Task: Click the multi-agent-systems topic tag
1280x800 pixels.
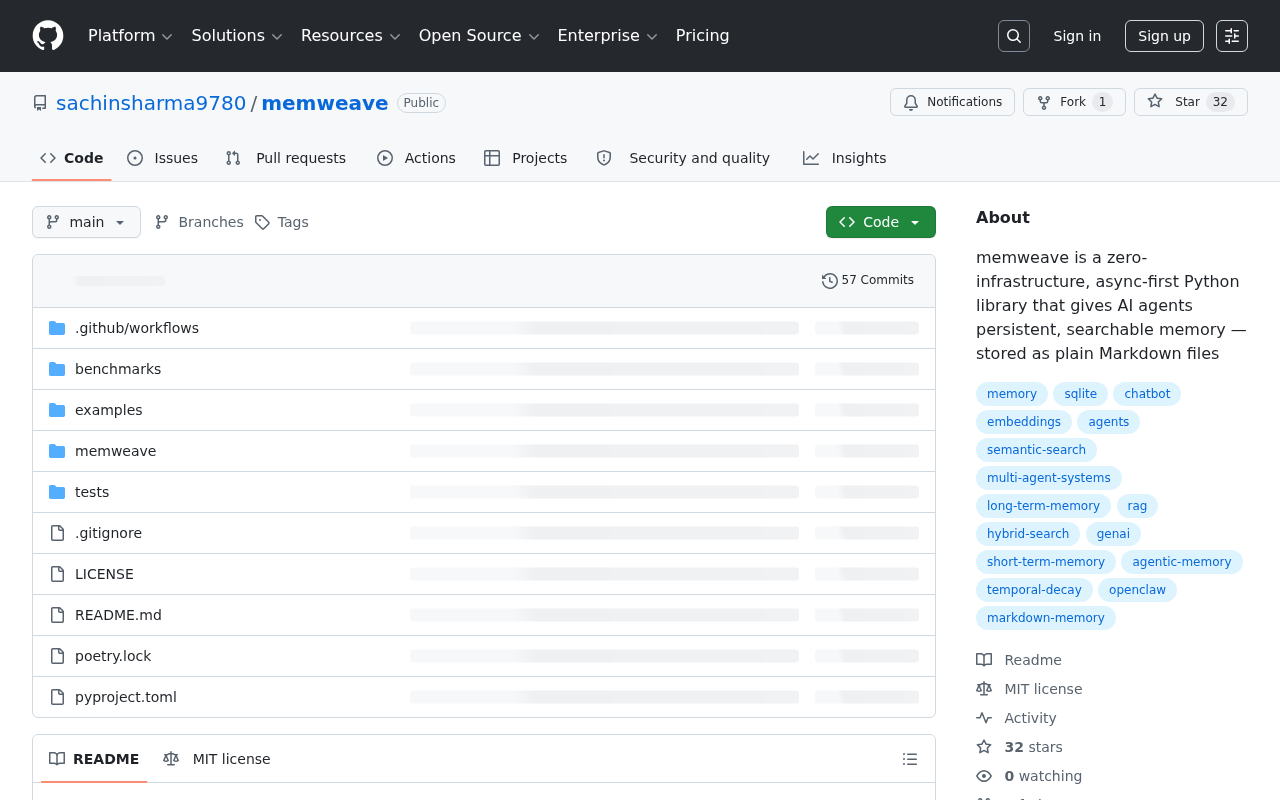Action: click(x=1049, y=478)
